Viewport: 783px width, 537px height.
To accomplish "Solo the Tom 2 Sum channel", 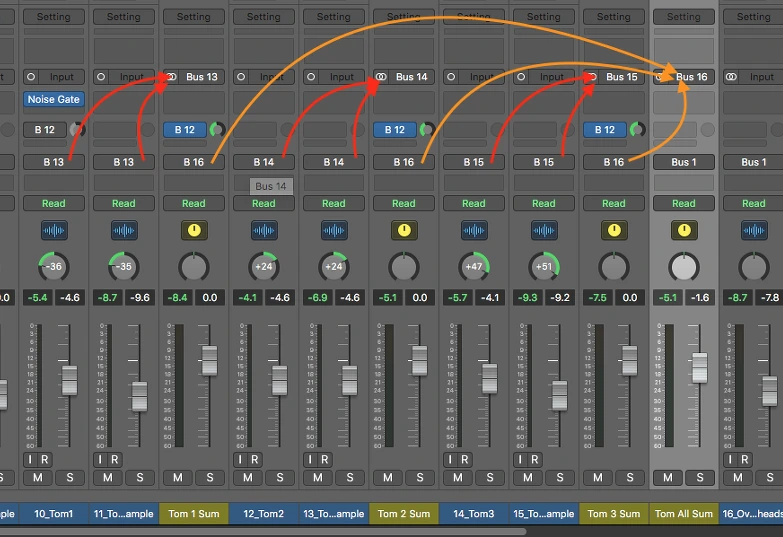I will (x=420, y=478).
